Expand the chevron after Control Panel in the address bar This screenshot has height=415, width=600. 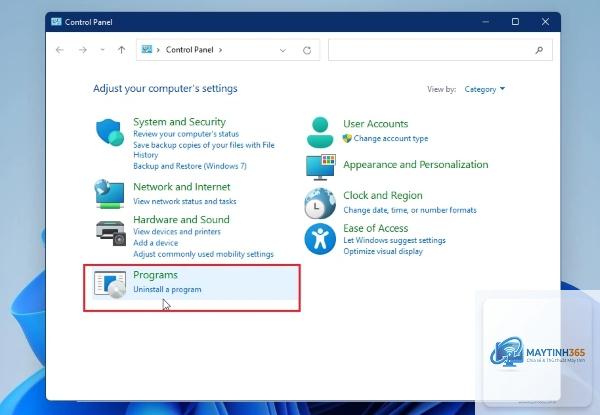pos(220,50)
